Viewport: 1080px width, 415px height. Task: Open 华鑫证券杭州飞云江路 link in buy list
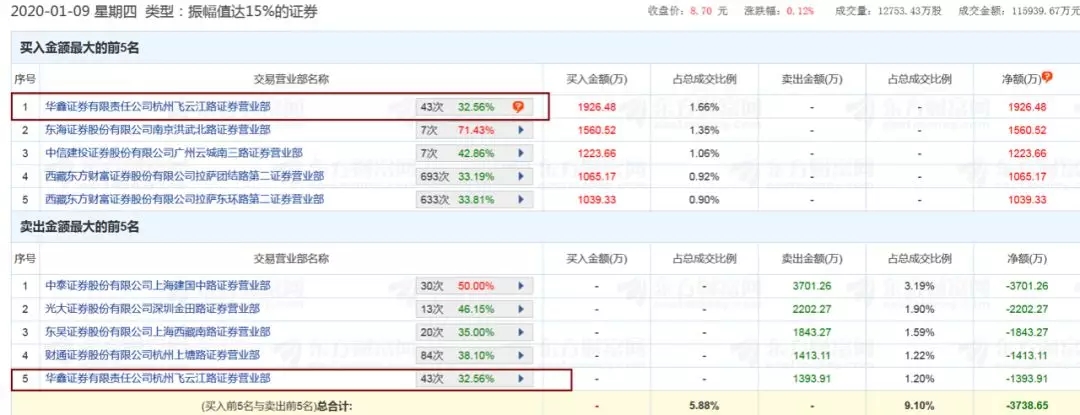[x=158, y=107]
